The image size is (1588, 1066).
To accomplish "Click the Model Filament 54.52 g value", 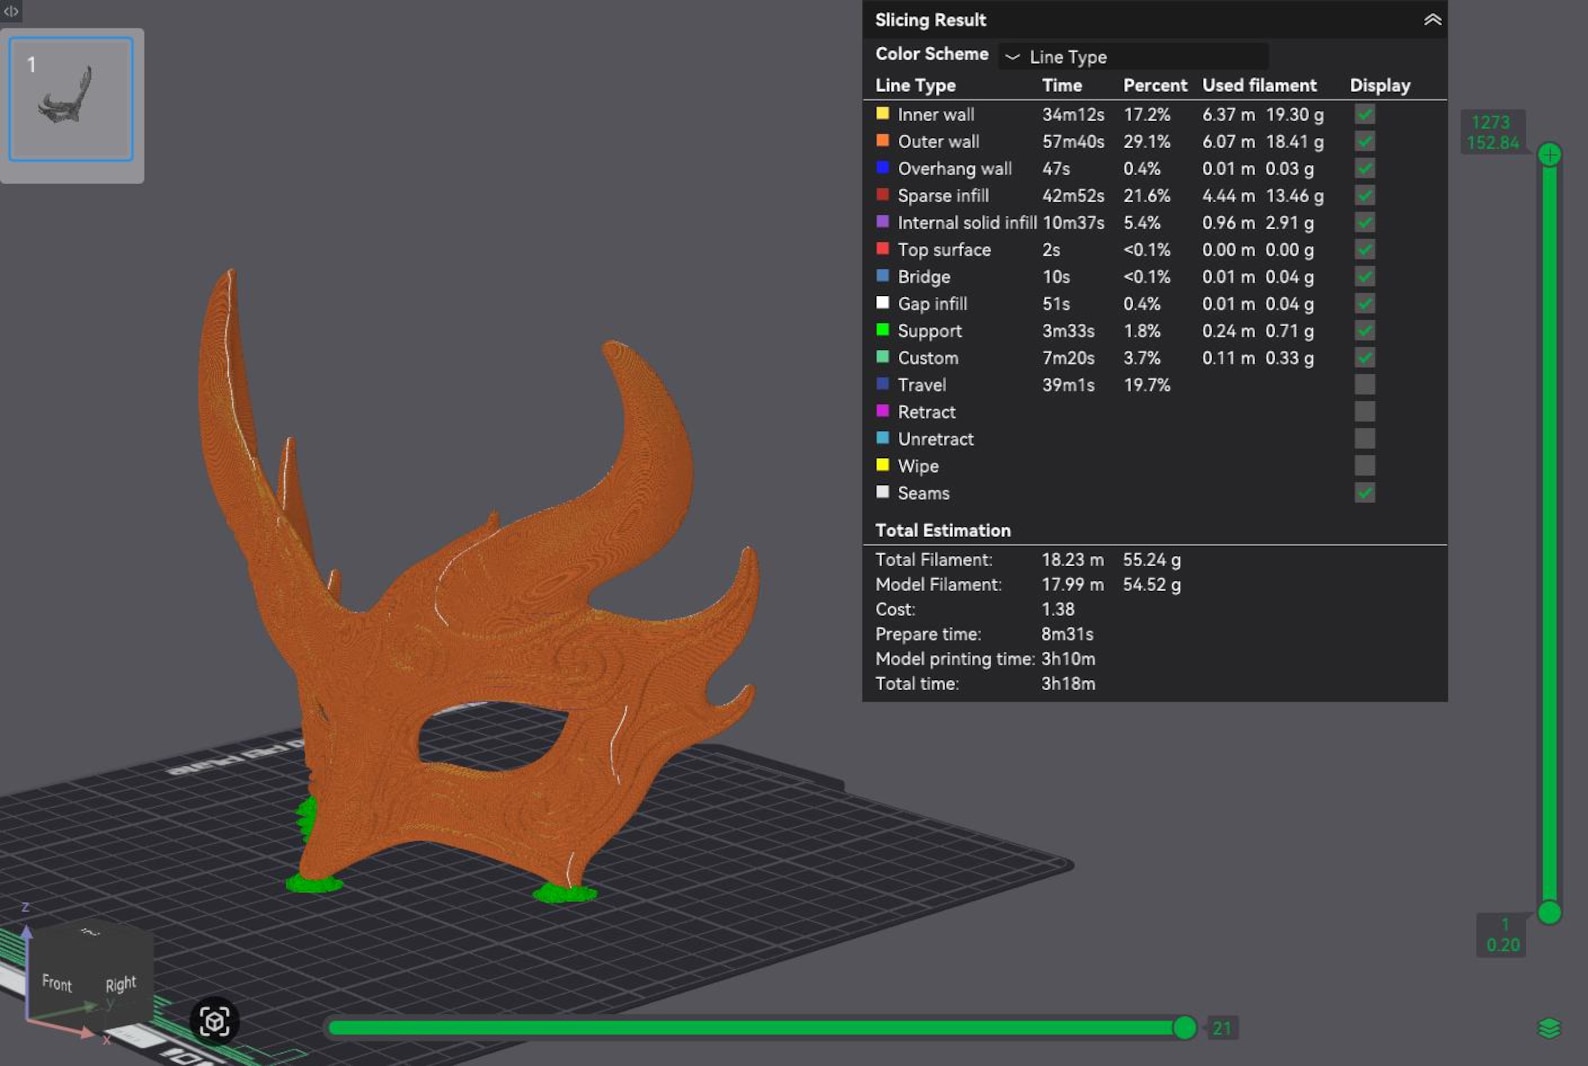I will point(1152,584).
